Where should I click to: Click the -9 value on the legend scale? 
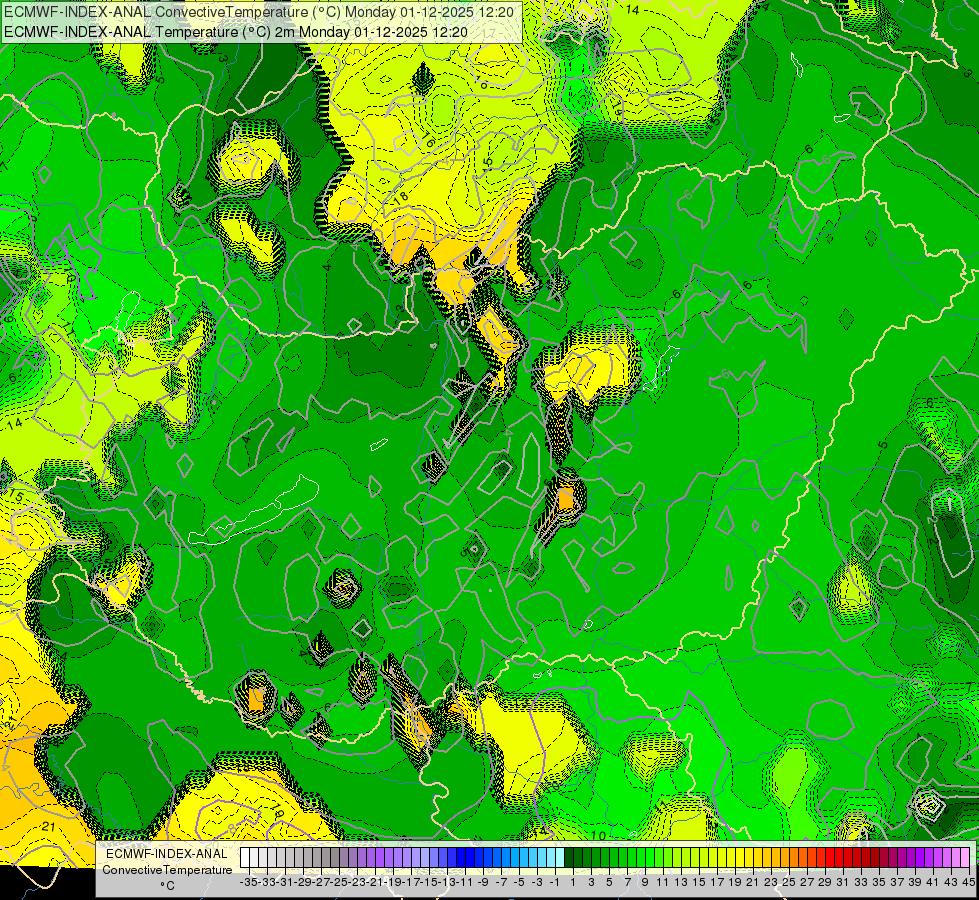(483, 882)
